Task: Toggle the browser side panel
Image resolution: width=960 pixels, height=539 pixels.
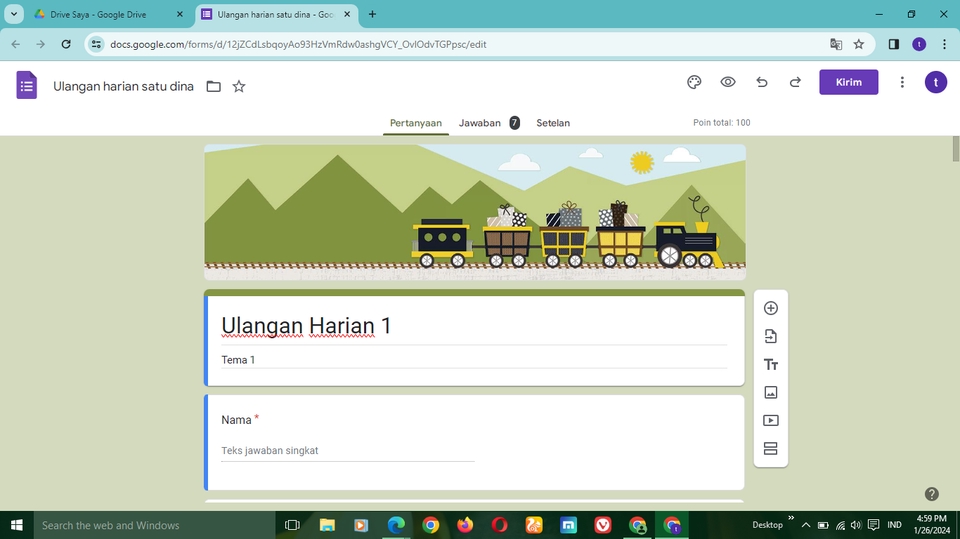Action: pyautogui.click(x=893, y=44)
